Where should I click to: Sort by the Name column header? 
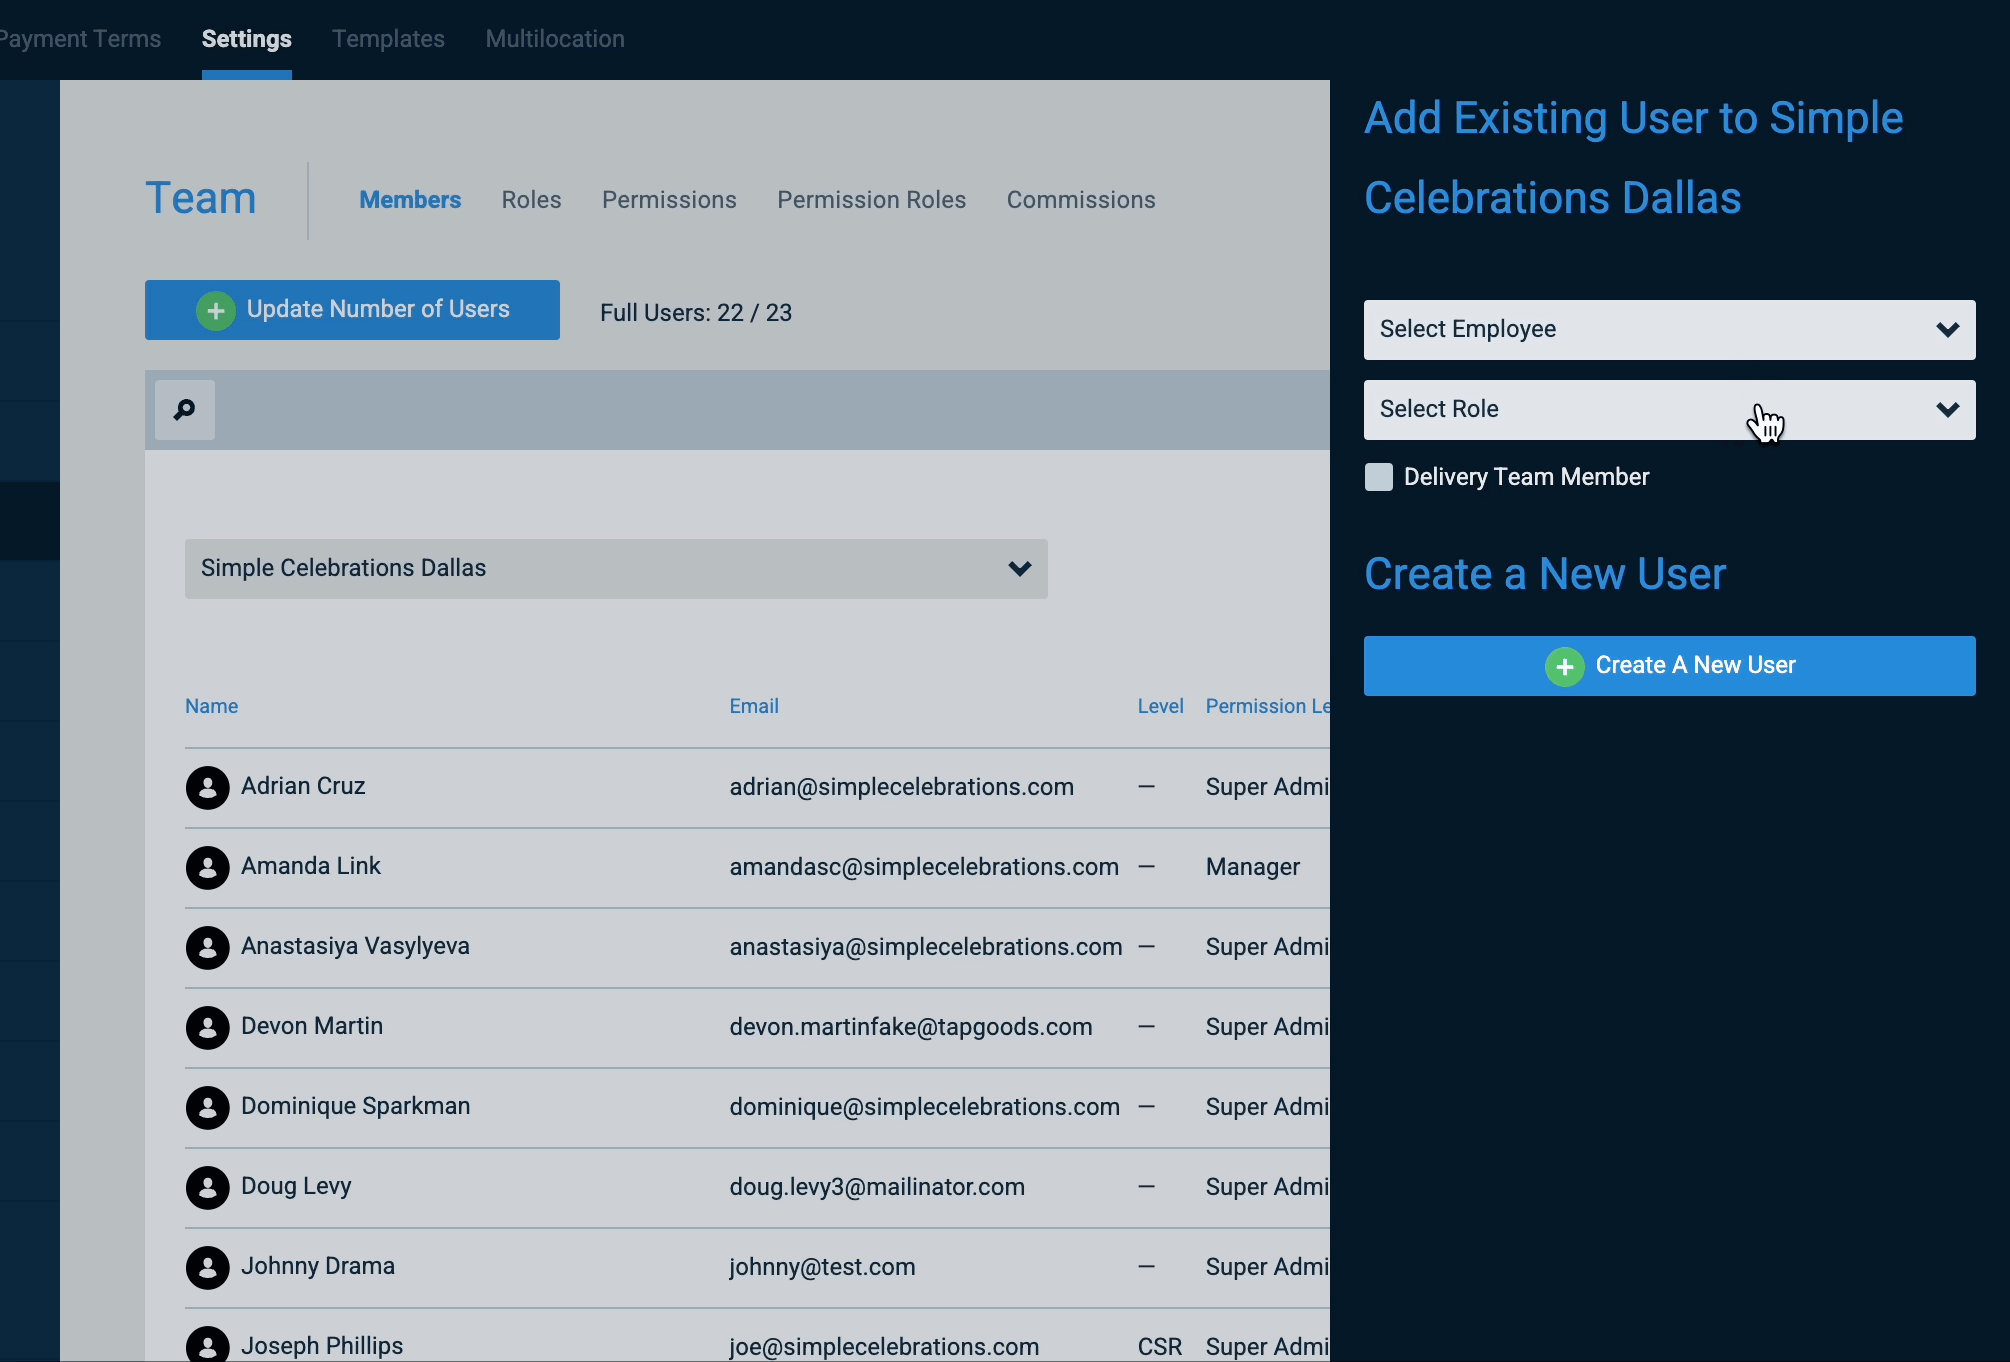click(211, 706)
